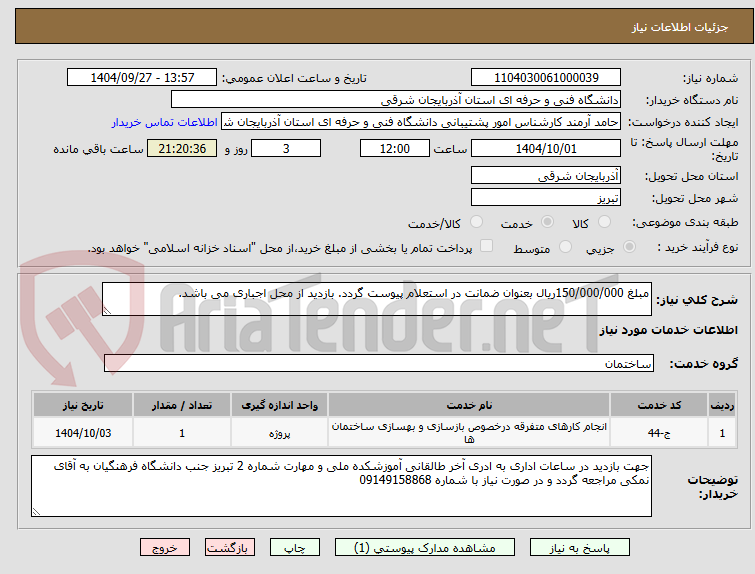Select the کالا/خدمت radio button

point(476,222)
